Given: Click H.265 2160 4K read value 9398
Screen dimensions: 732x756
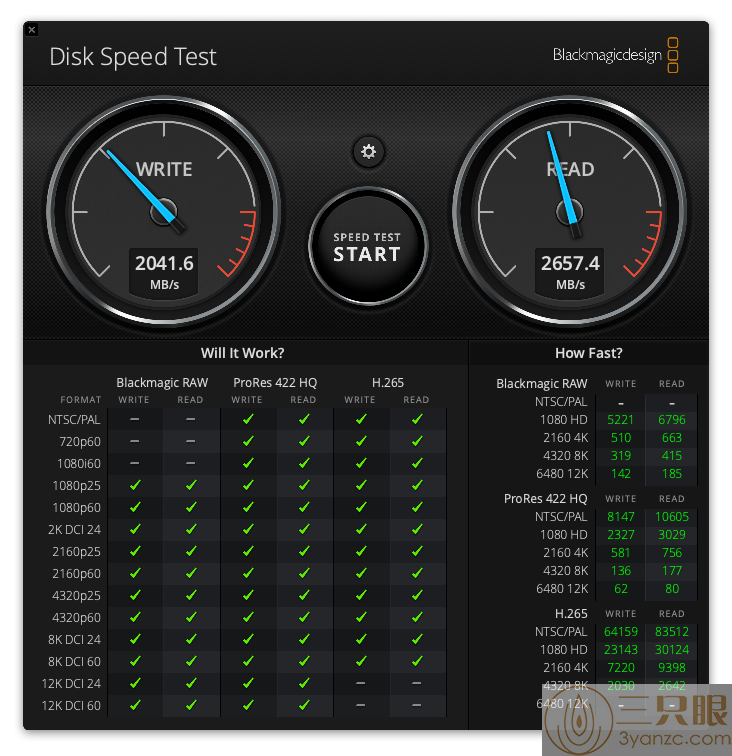Looking at the screenshot, I should point(672,668).
